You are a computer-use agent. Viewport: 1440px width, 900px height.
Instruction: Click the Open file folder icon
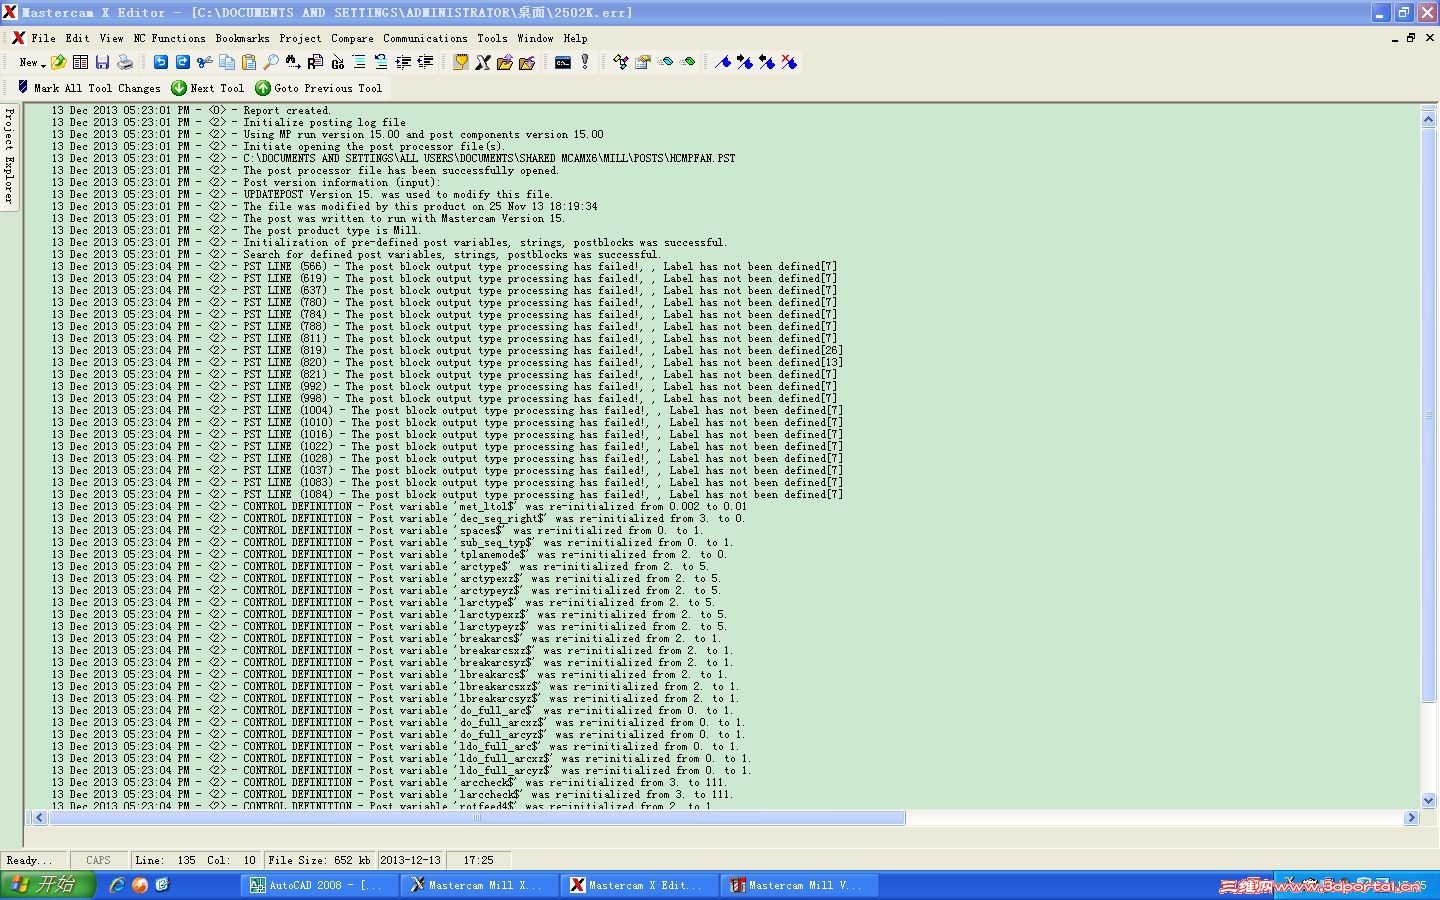tap(59, 62)
